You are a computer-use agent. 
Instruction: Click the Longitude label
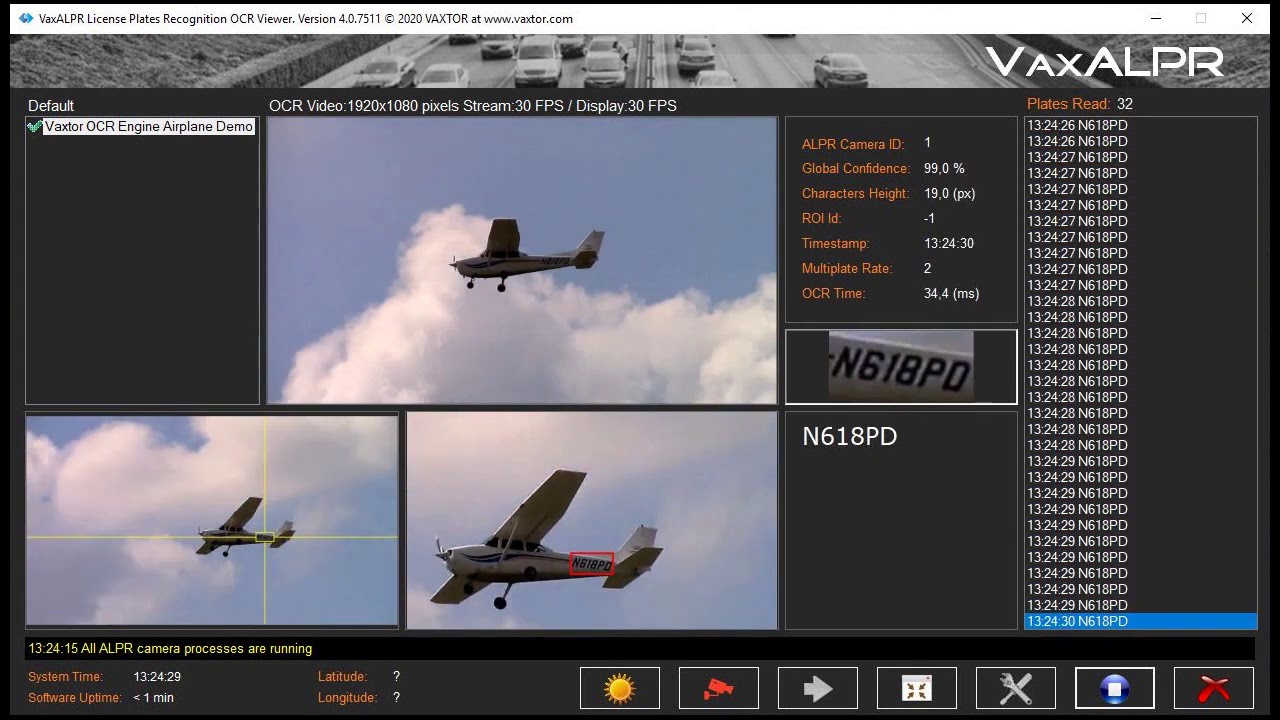[347, 698]
